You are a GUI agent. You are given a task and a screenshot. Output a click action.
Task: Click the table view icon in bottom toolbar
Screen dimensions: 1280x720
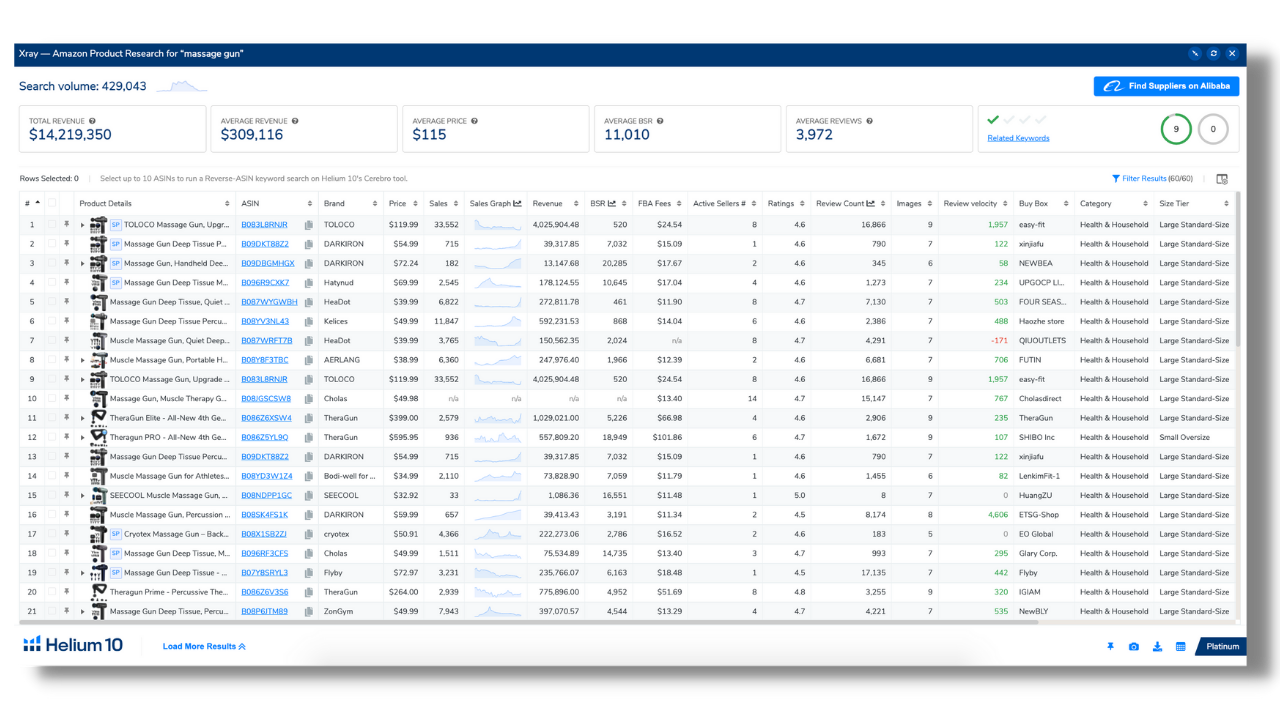(1180, 646)
